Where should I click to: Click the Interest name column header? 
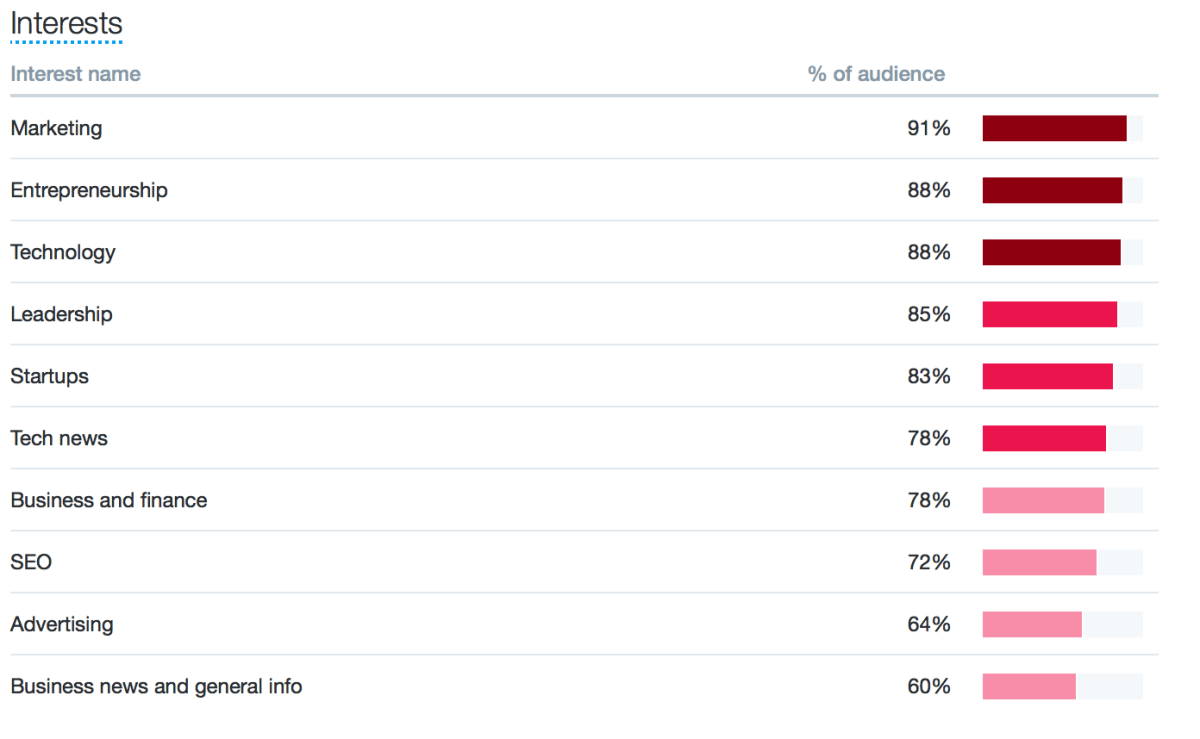click(x=75, y=74)
